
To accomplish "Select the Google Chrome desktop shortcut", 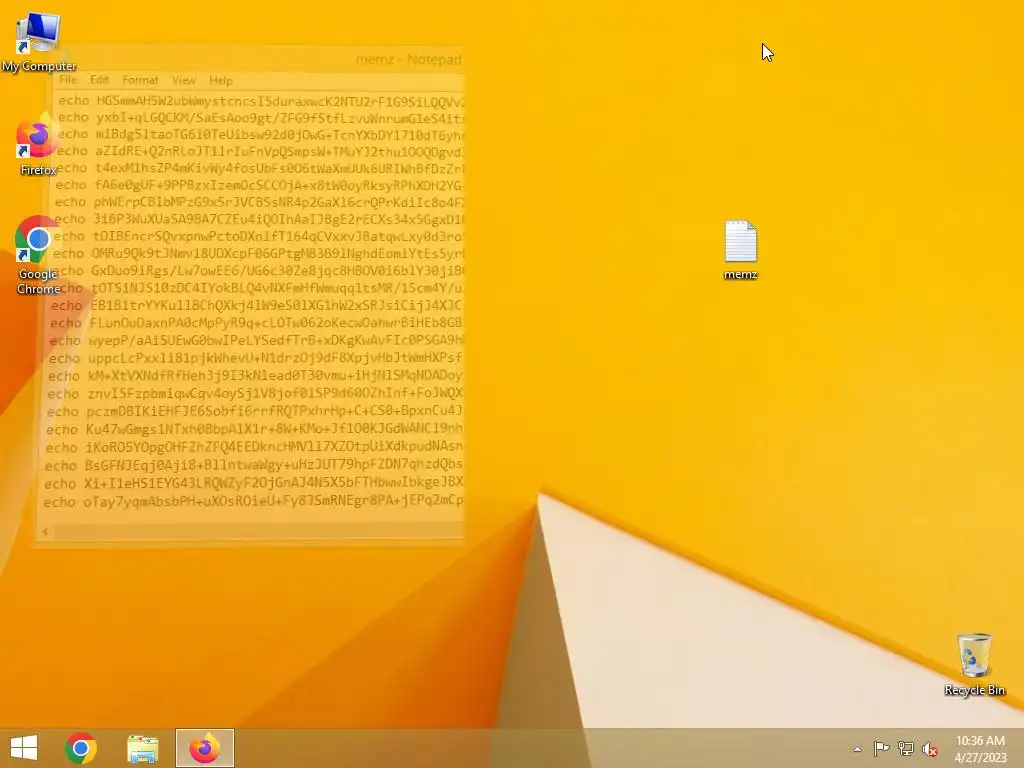I will tap(38, 255).
